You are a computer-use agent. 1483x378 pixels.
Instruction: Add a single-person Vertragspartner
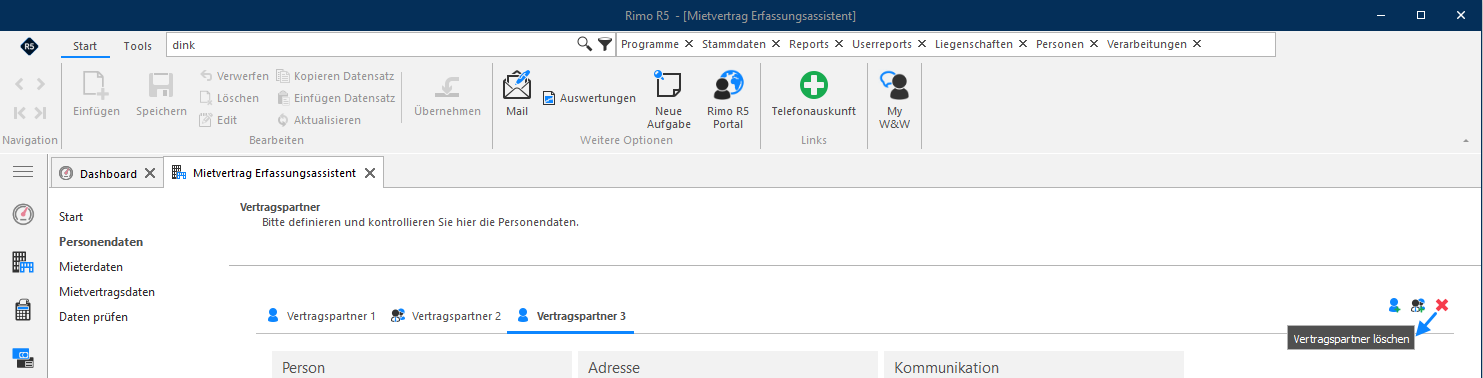[1394, 305]
